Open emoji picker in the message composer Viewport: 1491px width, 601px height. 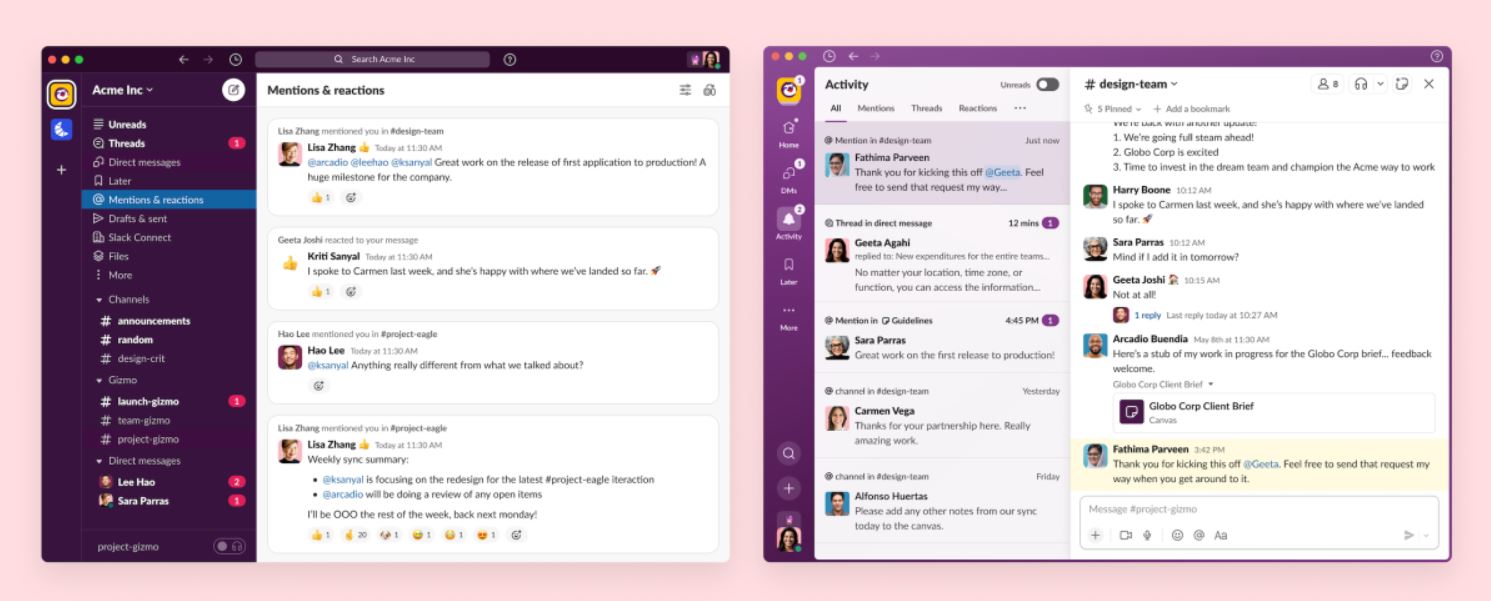click(1177, 535)
